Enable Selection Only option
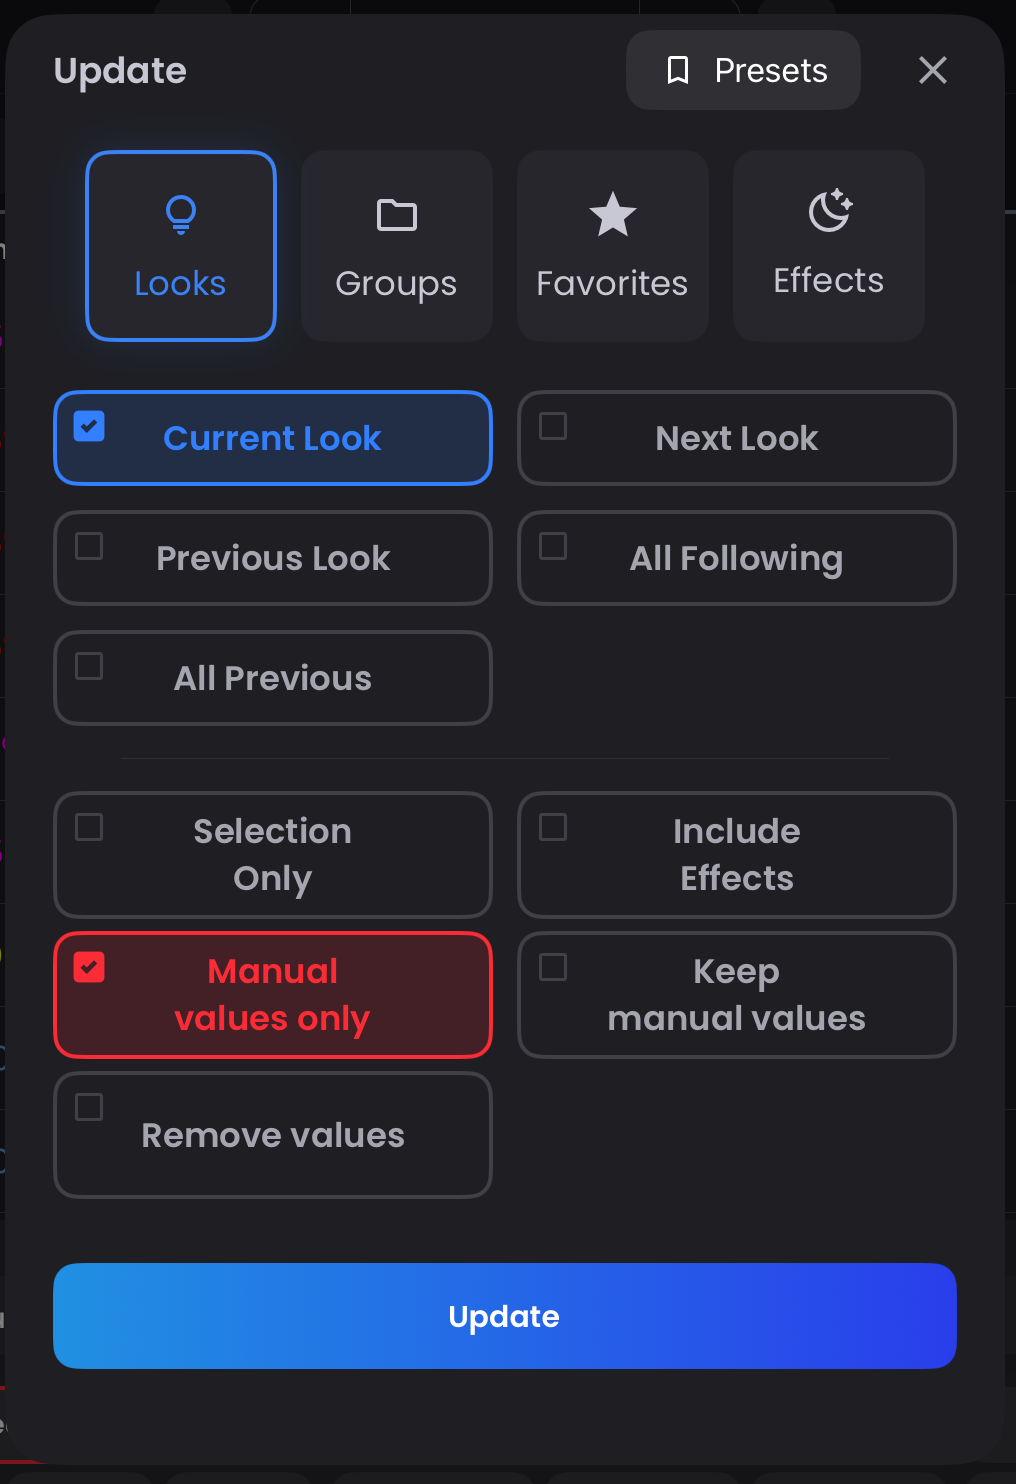 89,827
